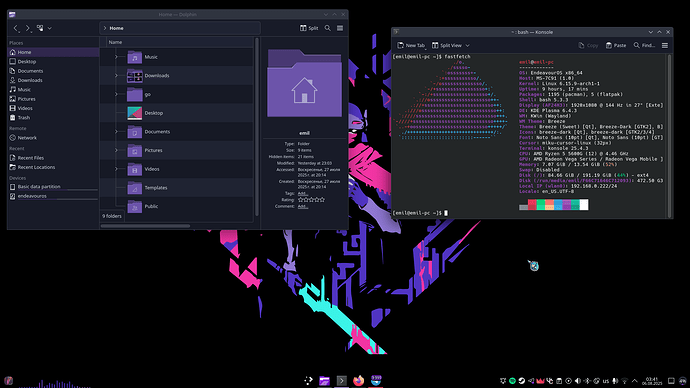Click the Name column header in Dolphin

[x=180, y=42]
